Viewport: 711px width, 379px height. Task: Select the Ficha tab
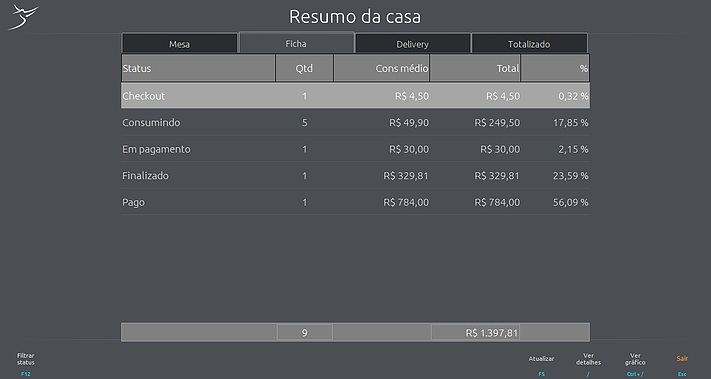[296, 43]
